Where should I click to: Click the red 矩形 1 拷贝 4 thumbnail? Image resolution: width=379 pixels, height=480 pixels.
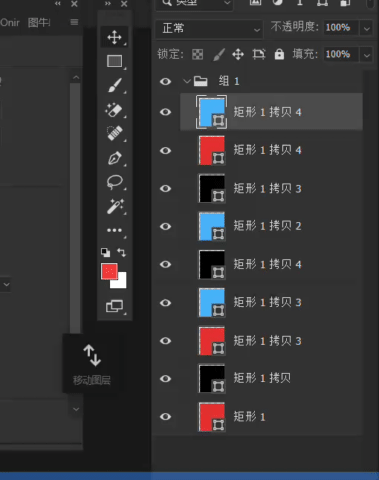(x=212, y=150)
